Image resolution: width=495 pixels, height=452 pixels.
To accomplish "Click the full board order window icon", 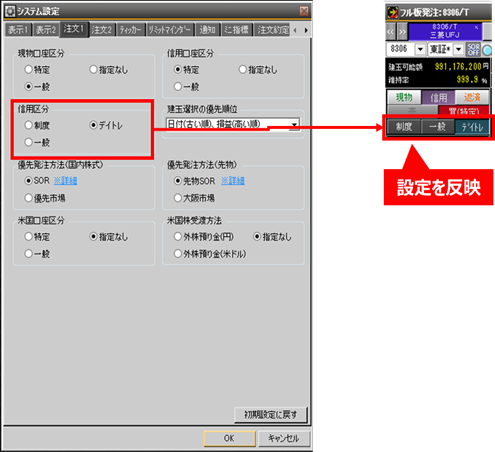I will click(392, 13).
